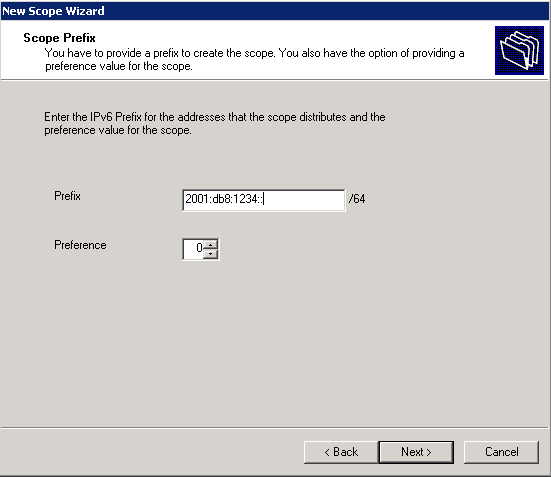Viewport: 551px width, 478px height.
Task: Click the Preference label
Action: (80, 245)
